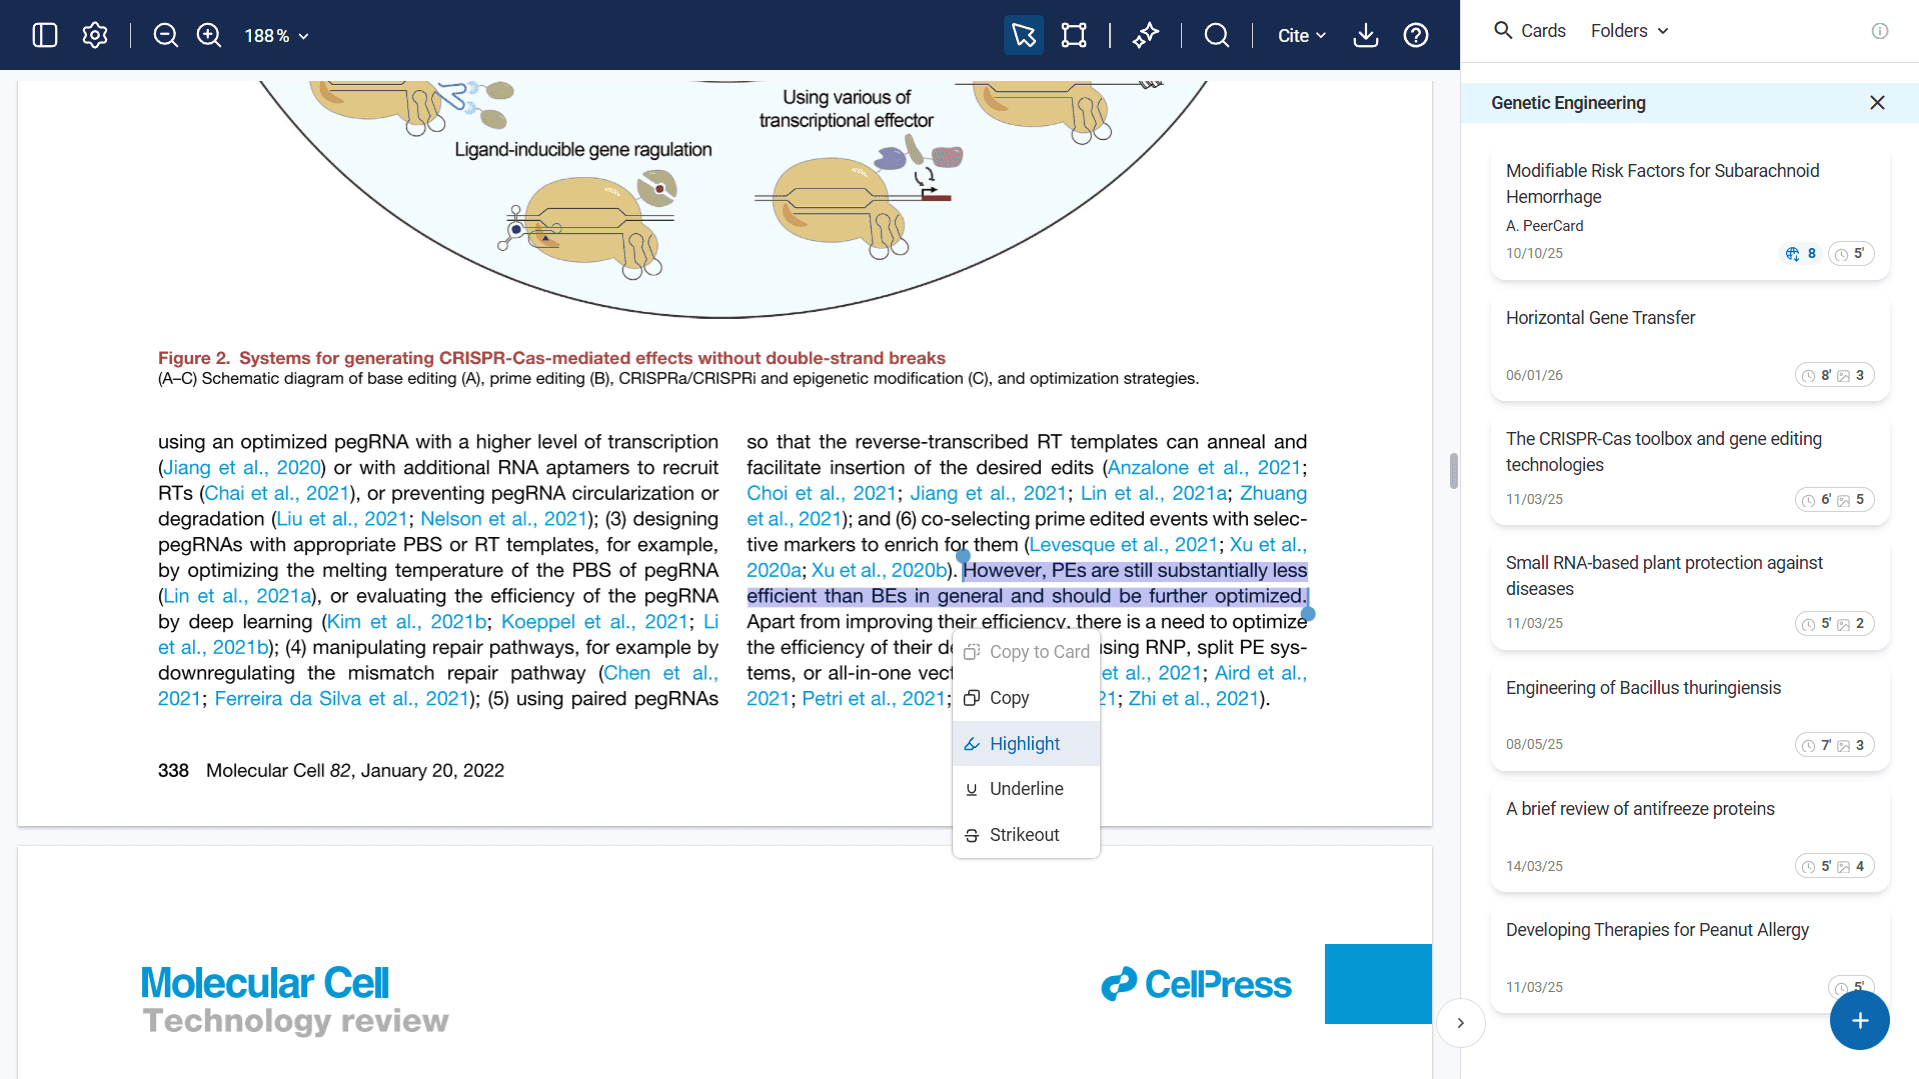Click the Jiang et al., 2020 citation link
Screen dimensions: 1919x1079
pyautogui.click(x=242, y=467)
